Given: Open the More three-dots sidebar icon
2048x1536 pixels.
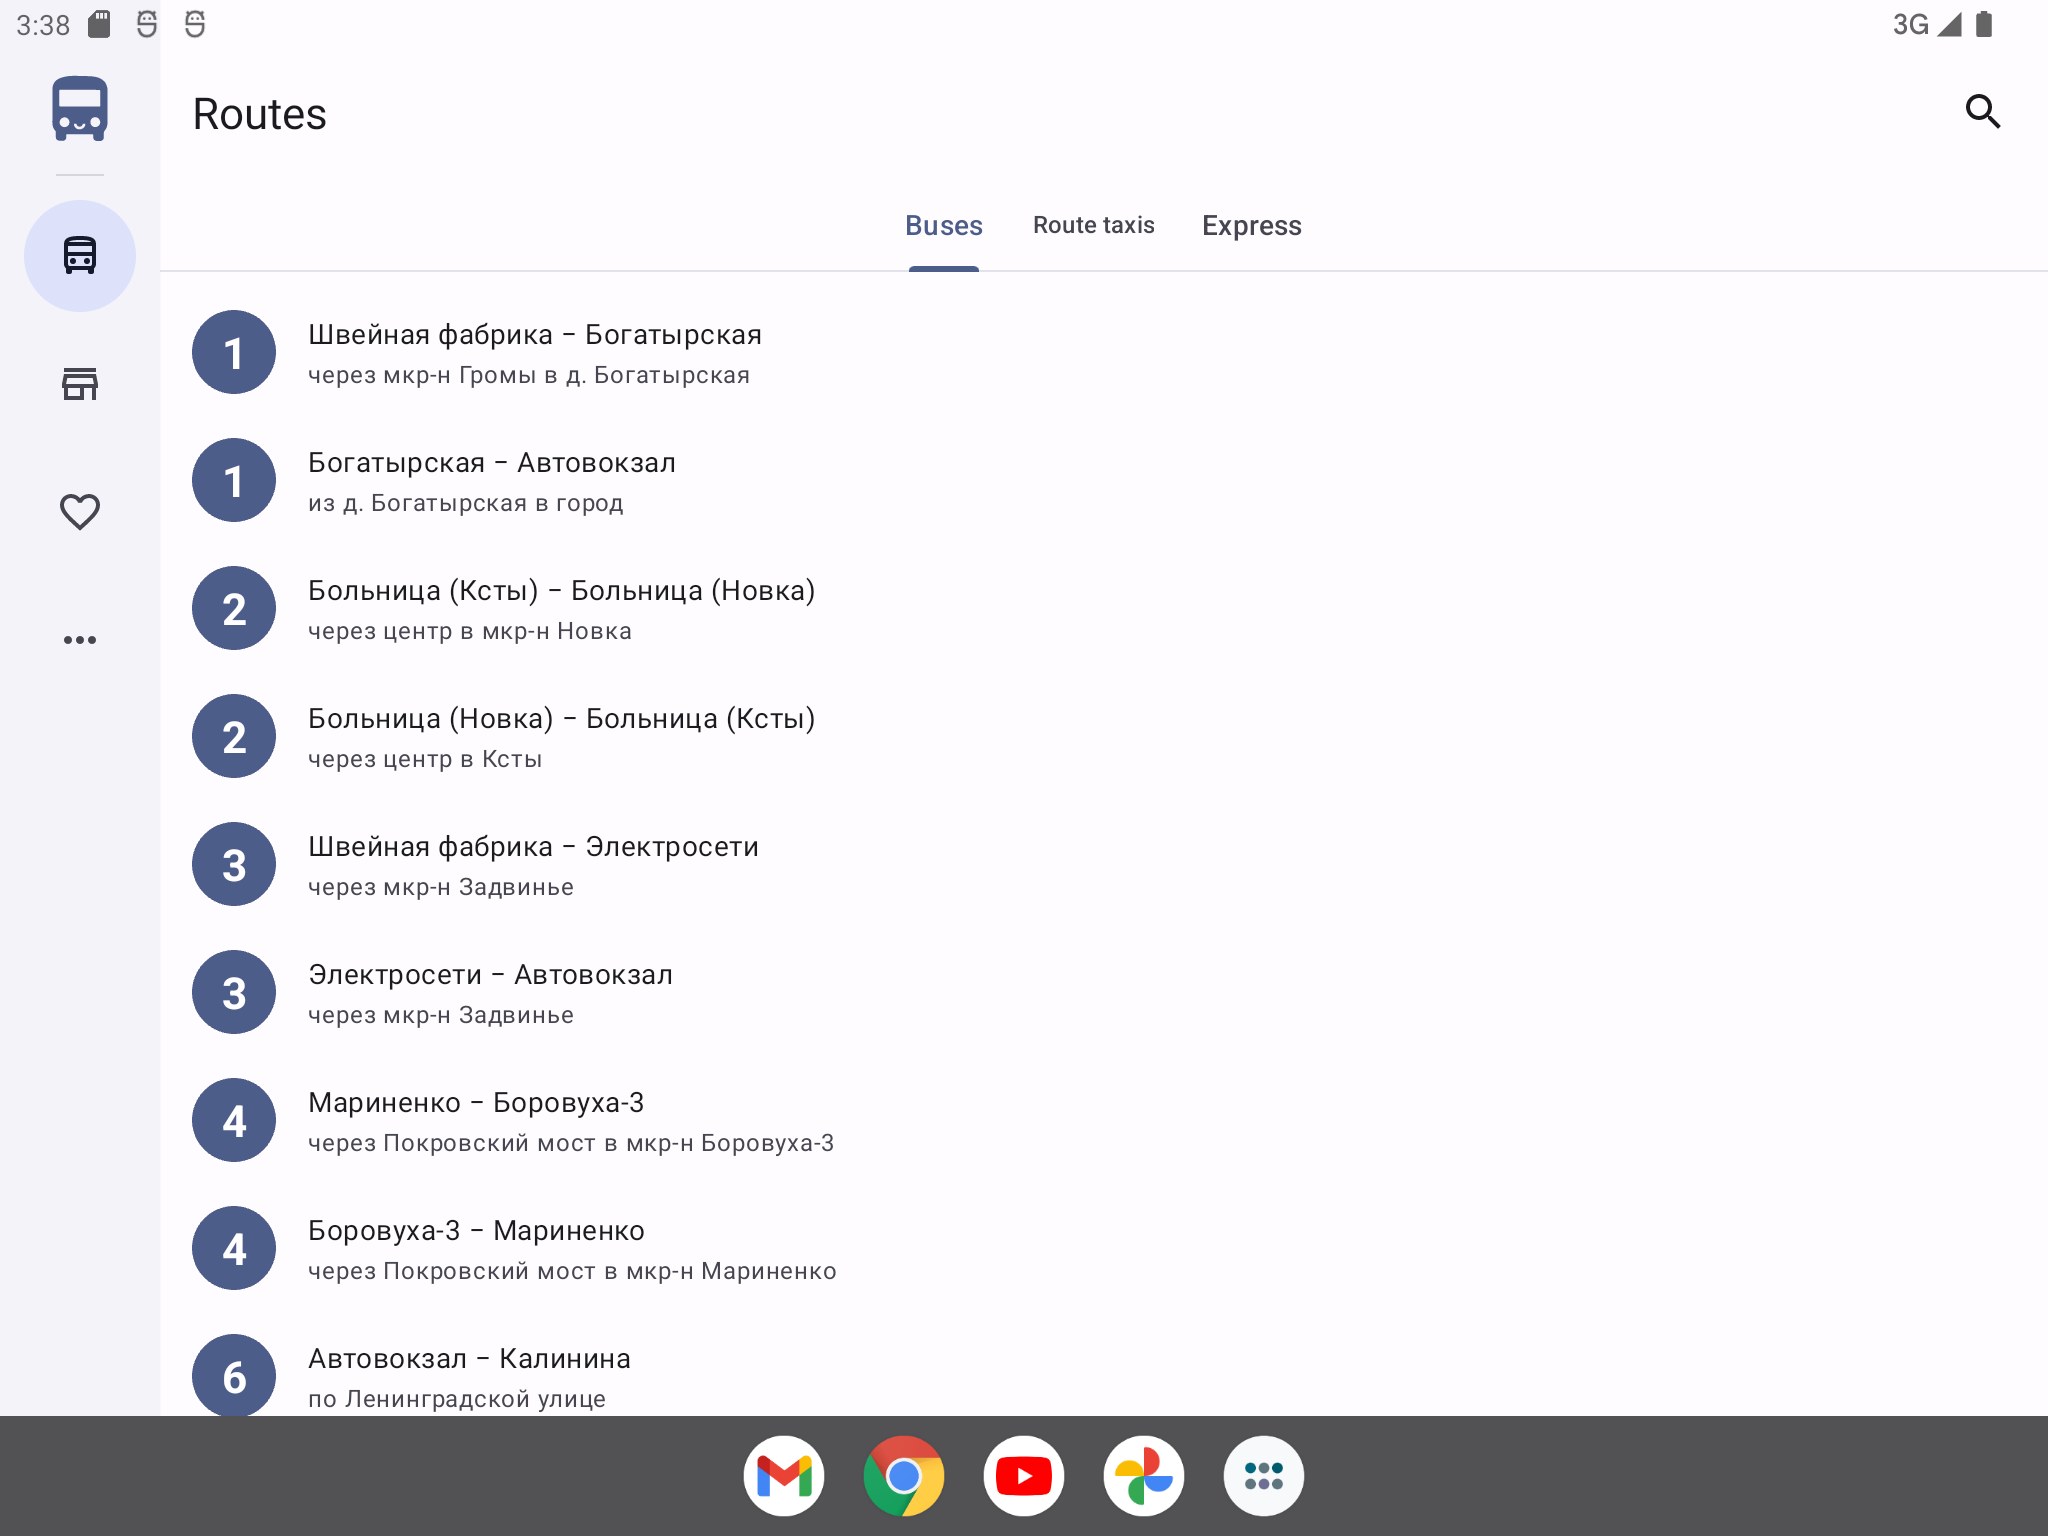Looking at the screenshot, I should [x=80, y=640].
